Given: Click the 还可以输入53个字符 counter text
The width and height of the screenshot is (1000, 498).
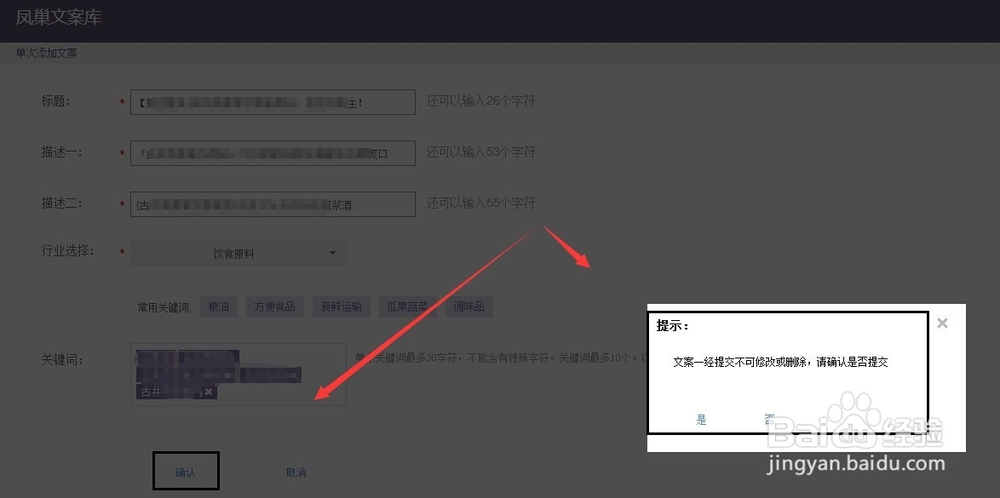Looking at the screenshot, I should pos(481,152).
